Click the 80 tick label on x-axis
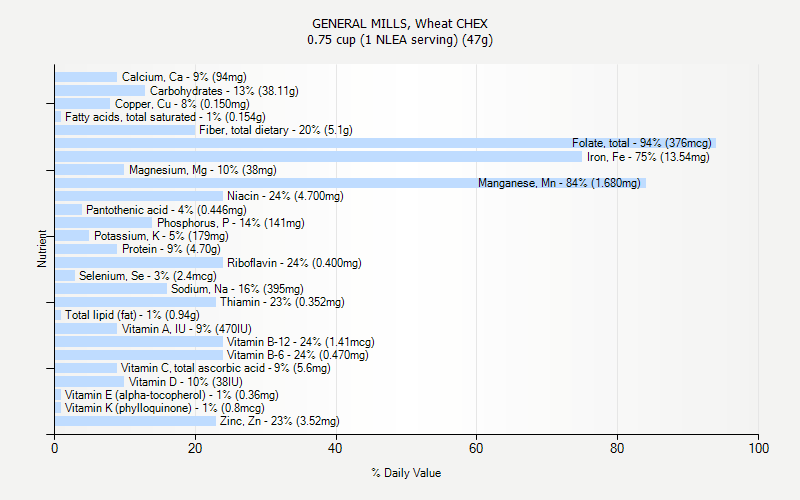800x500 pixels. point(617,448)
